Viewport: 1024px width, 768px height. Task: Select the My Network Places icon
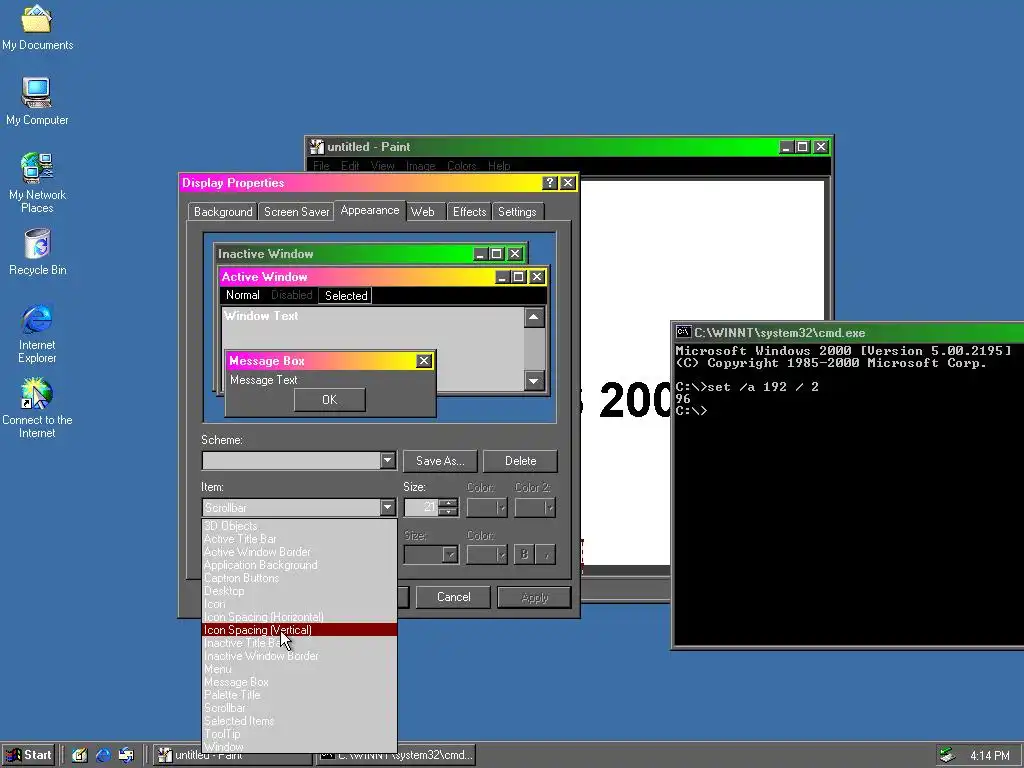(x=37, y=183)
